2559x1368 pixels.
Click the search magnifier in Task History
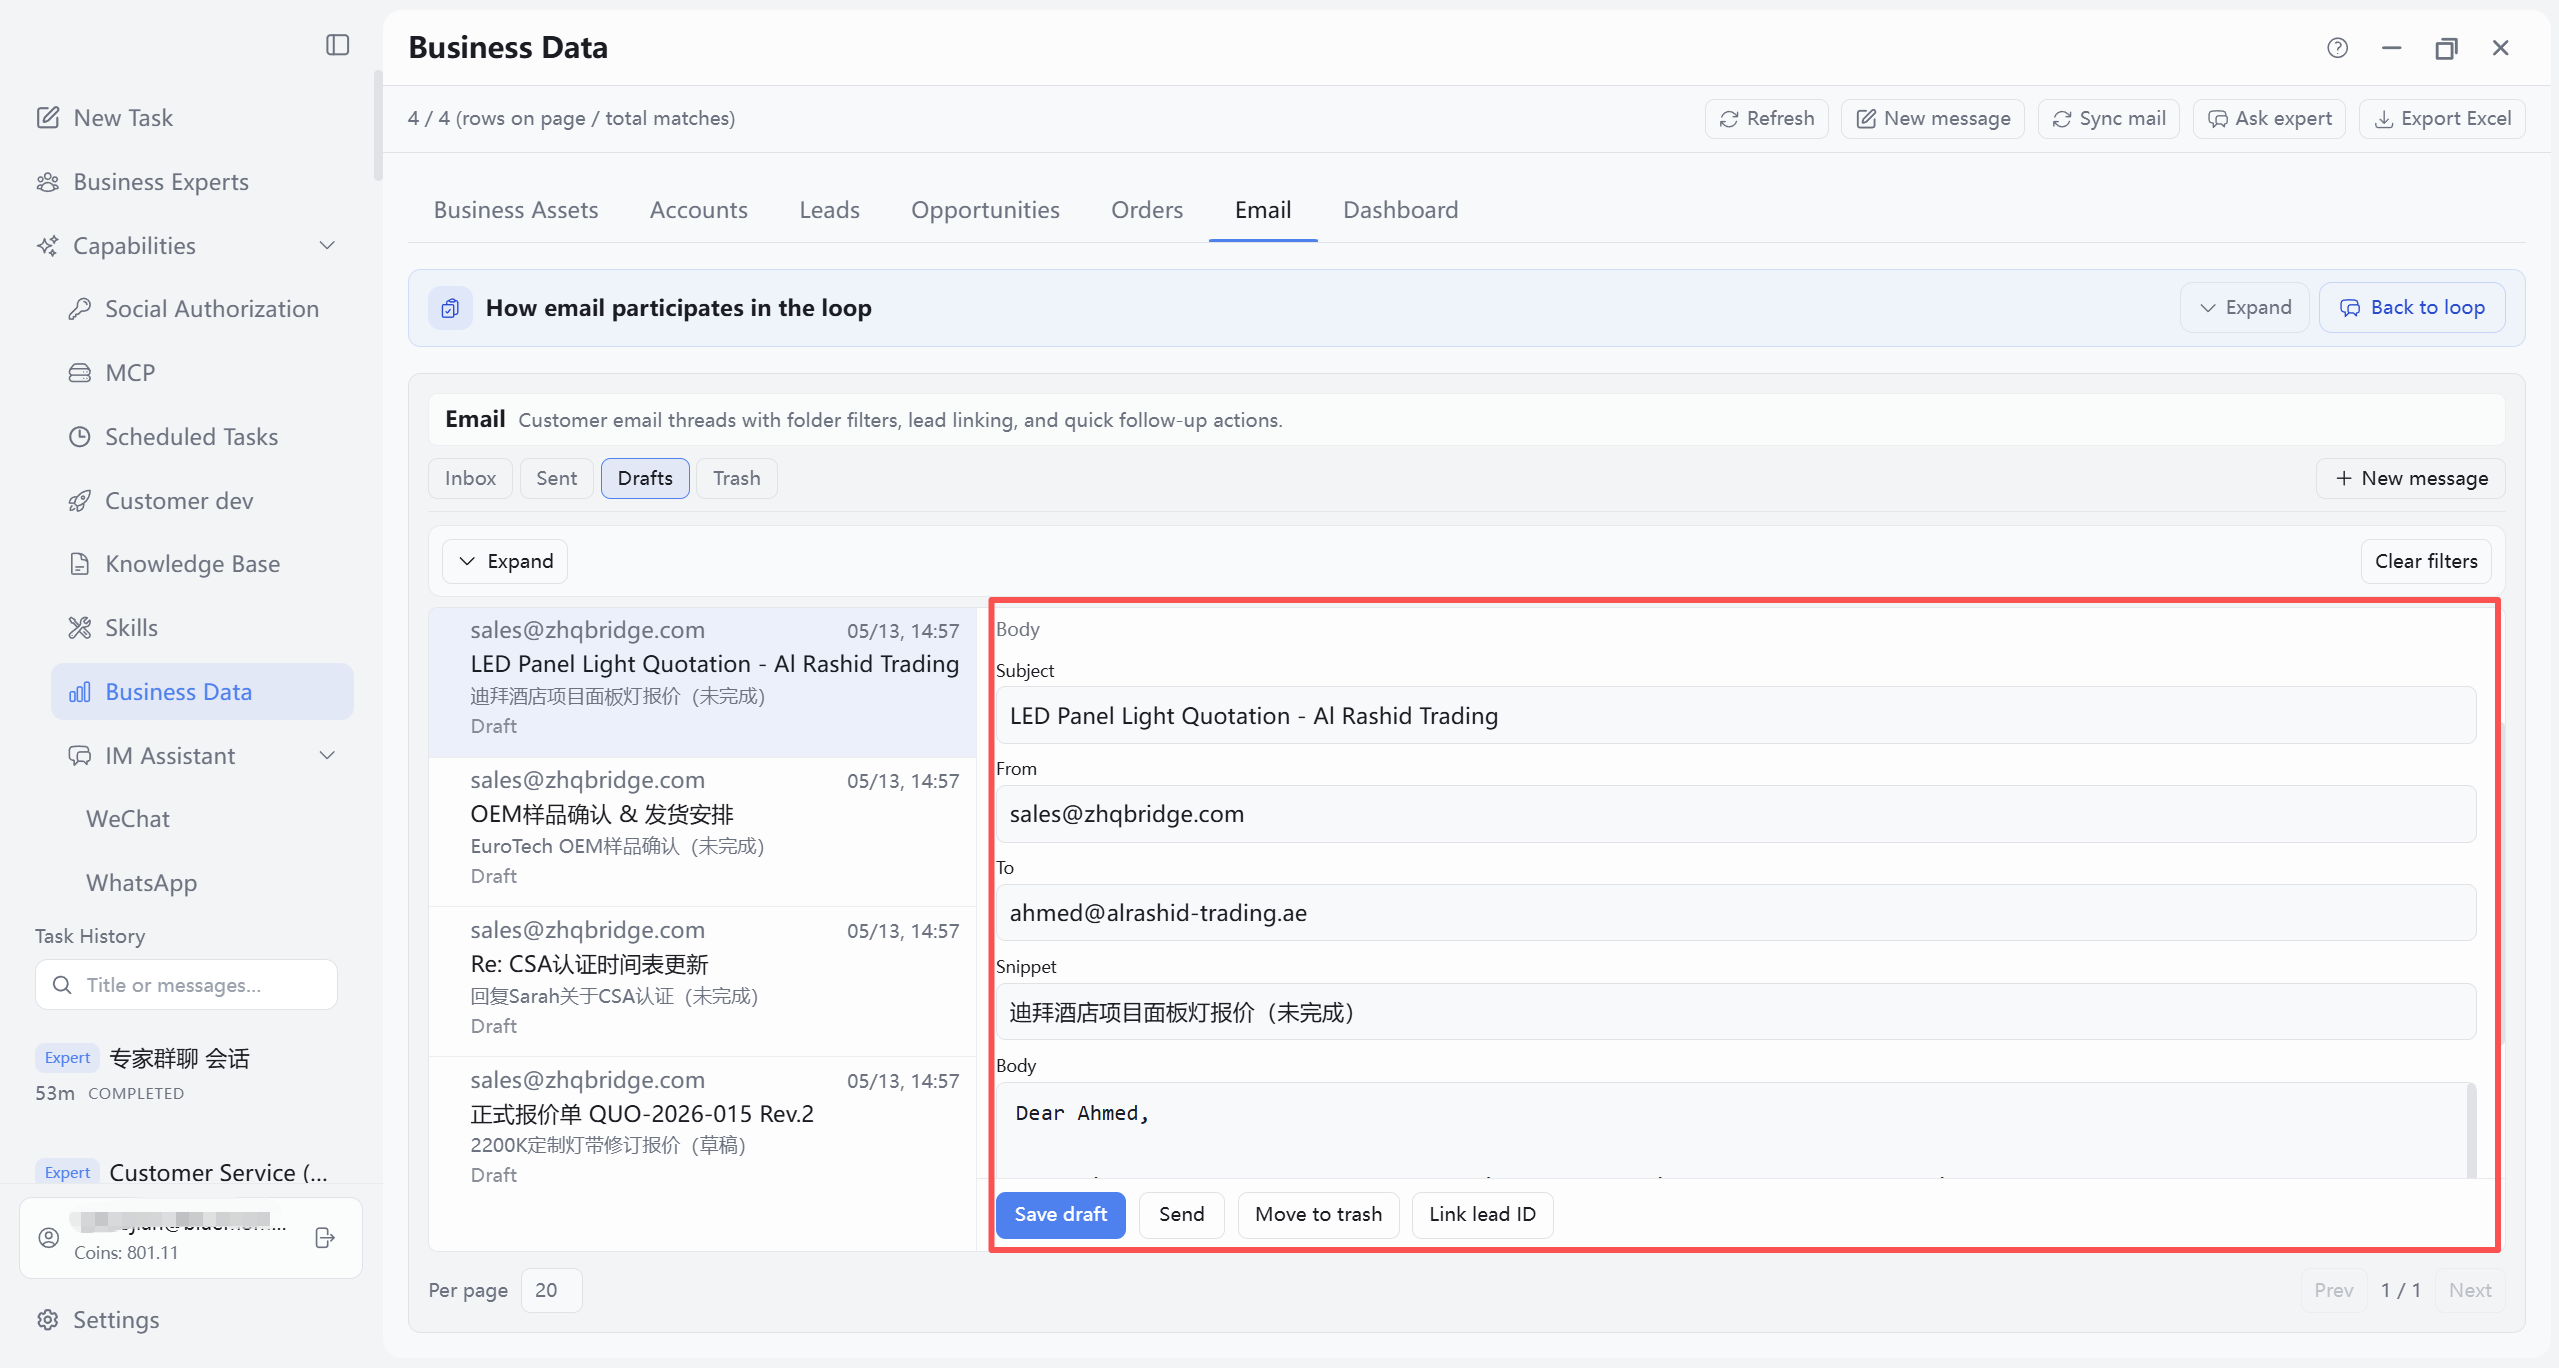click(x=62, y=985)
